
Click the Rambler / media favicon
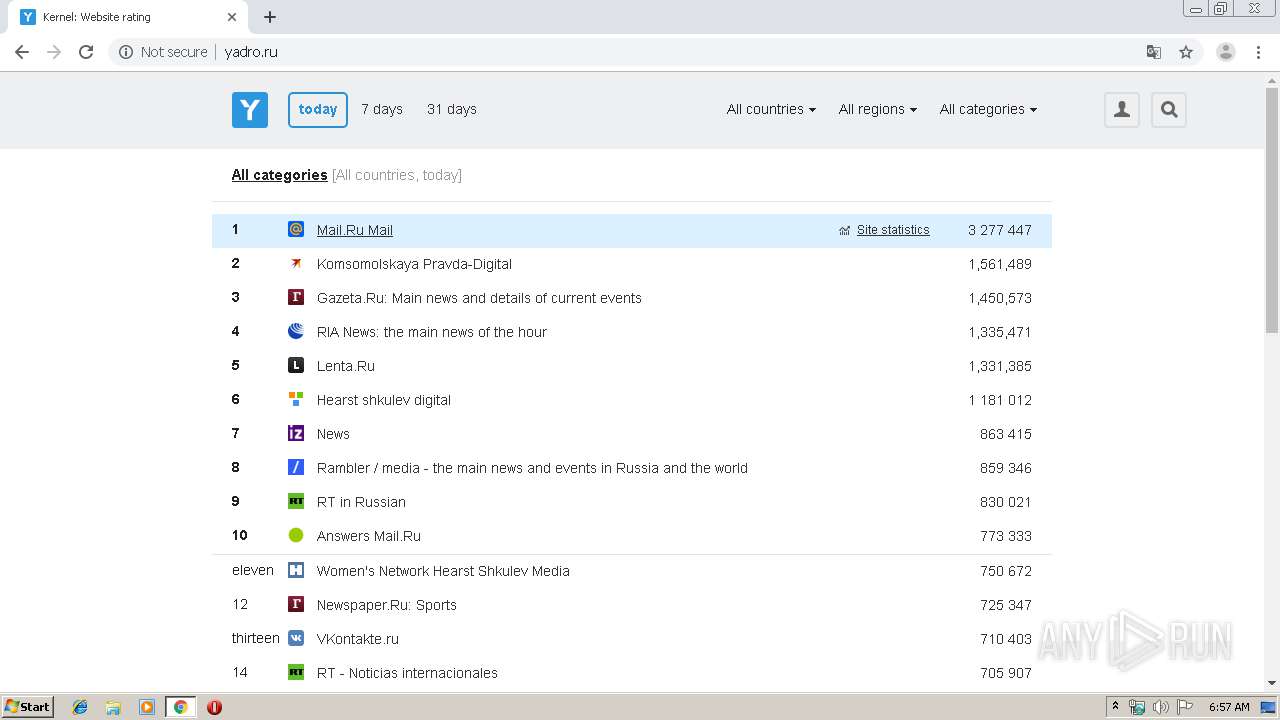click(x=296, y=467)
